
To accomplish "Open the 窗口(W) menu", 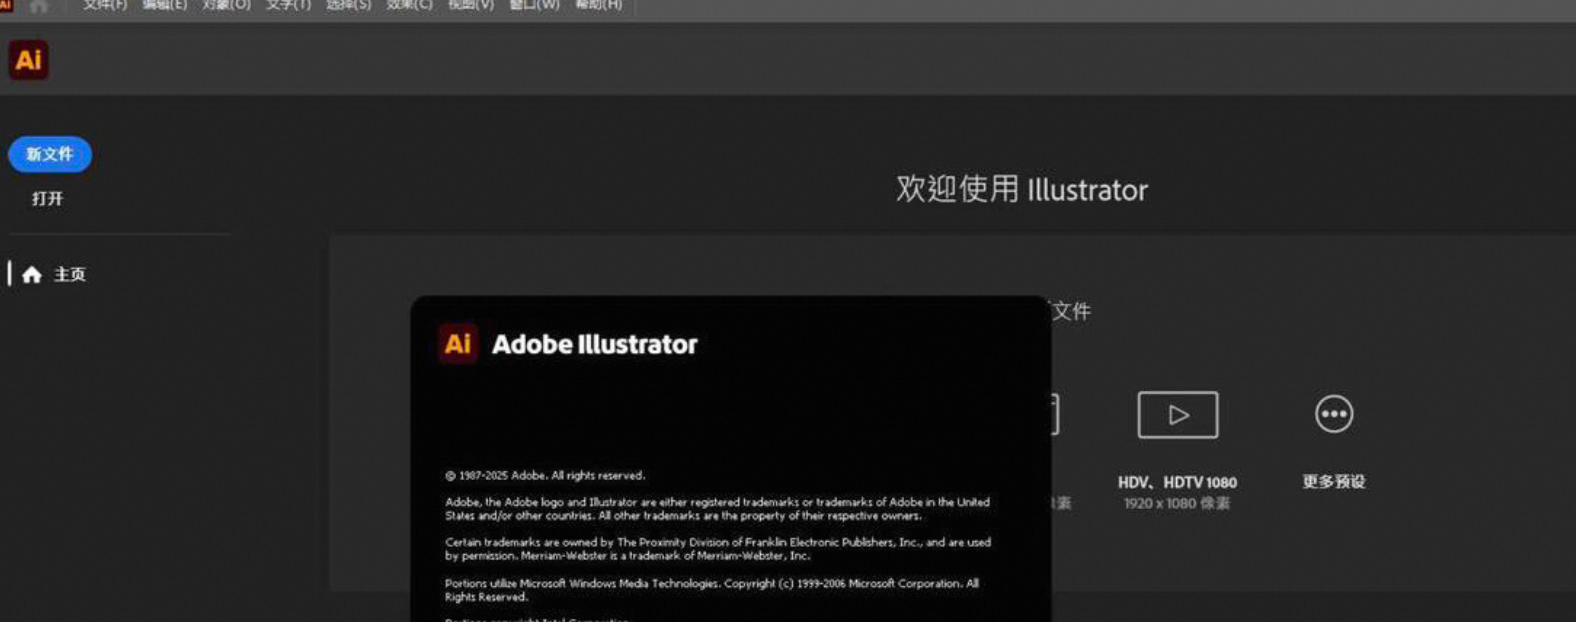I will [x=534, y=5].
